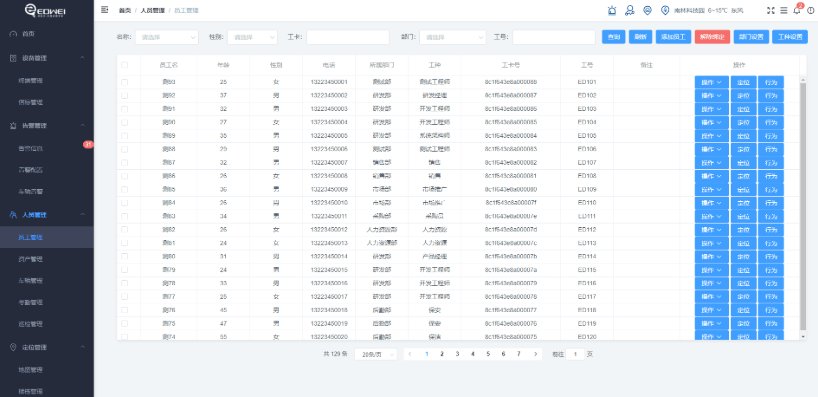This screenshot has width=818, height=397.
Task: Open the 部门 department select dropdown
Action: point(452,37)
